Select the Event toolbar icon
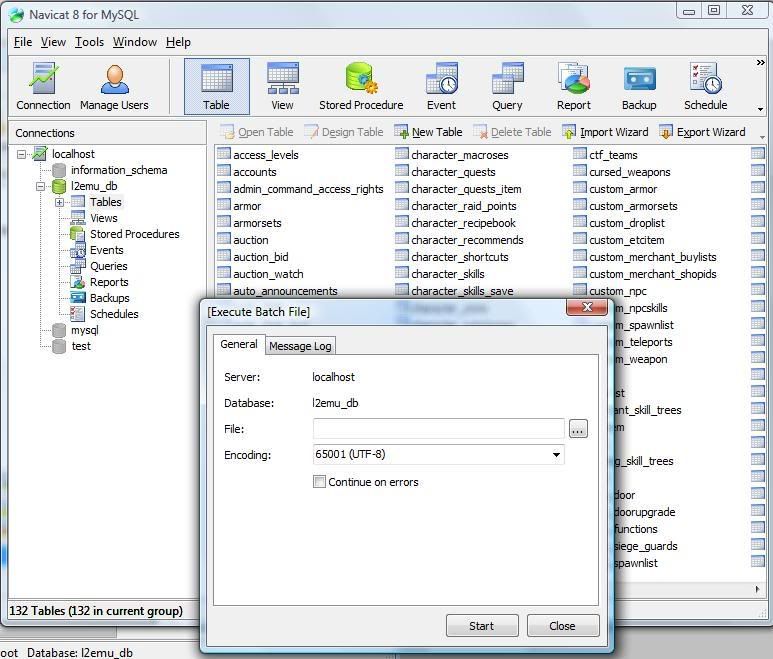The width and height of the screenshot is (773, 659). [441, 87]
